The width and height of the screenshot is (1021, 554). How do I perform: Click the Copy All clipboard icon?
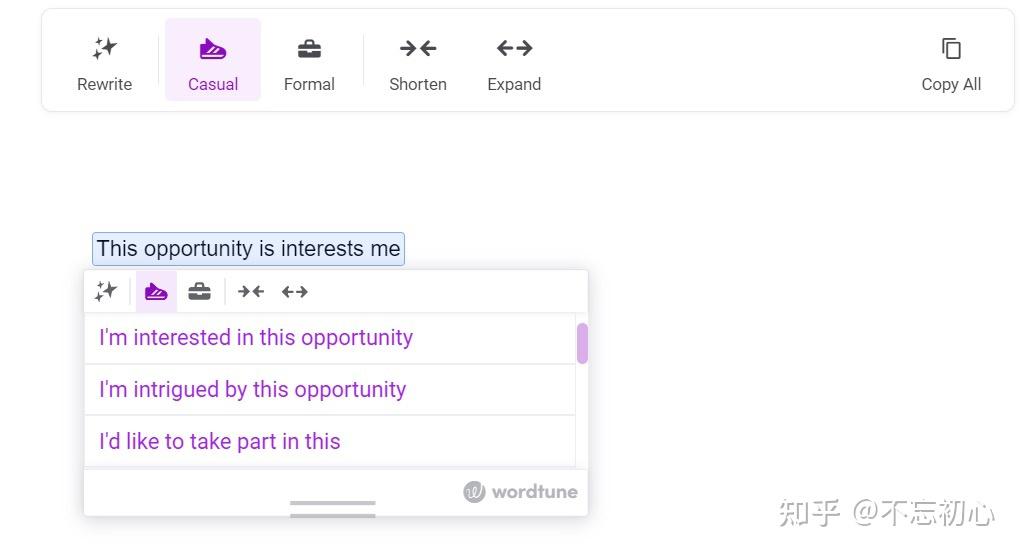point(951,49)
